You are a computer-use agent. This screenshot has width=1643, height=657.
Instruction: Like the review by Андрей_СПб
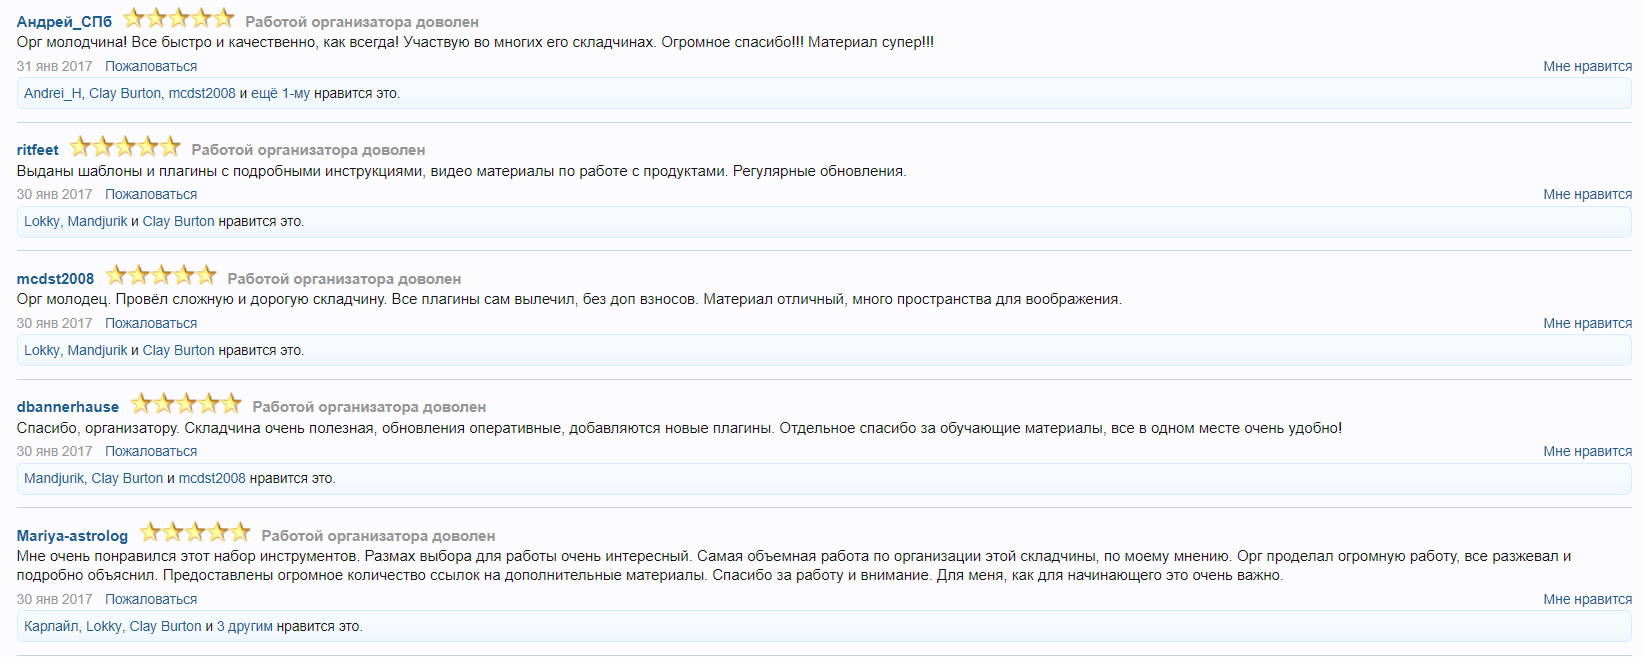click(1587, 66)
